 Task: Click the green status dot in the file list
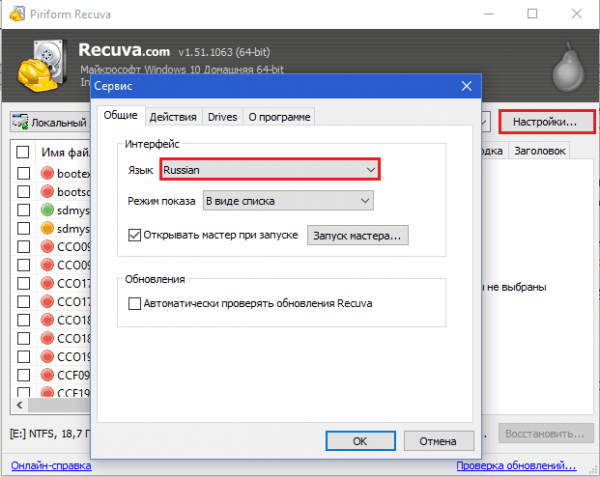point(47,210)
